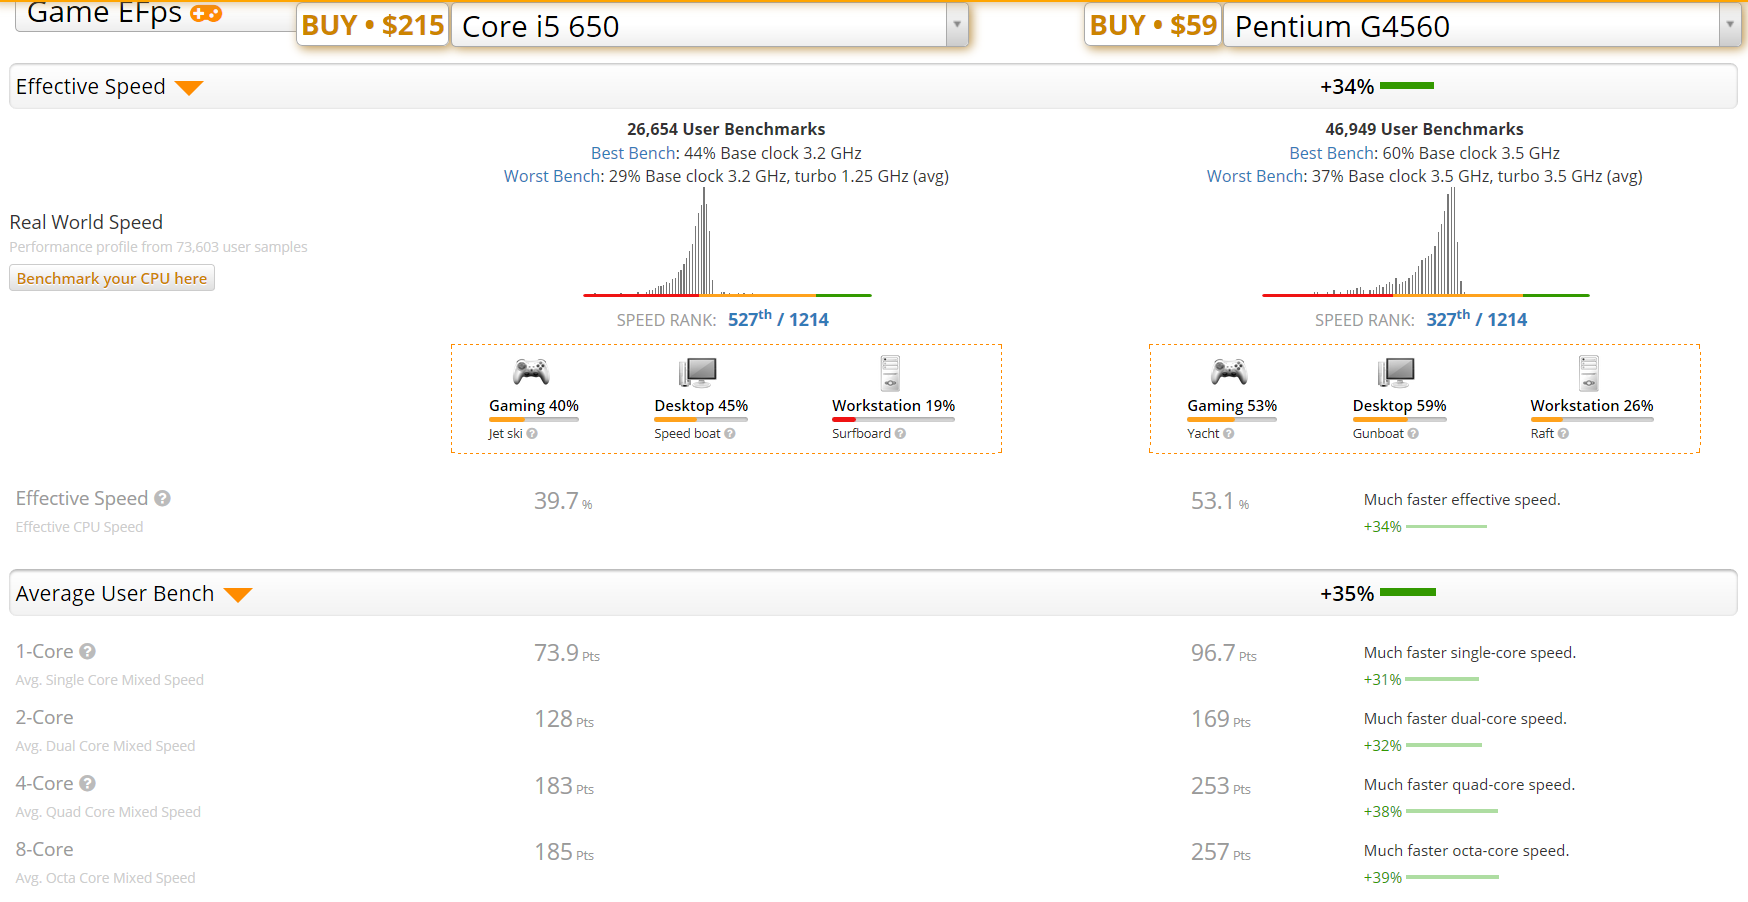
Task: Click the Core i5 650 Gaming controller icon
Action: pyautogui.click(x=531, y=372)
